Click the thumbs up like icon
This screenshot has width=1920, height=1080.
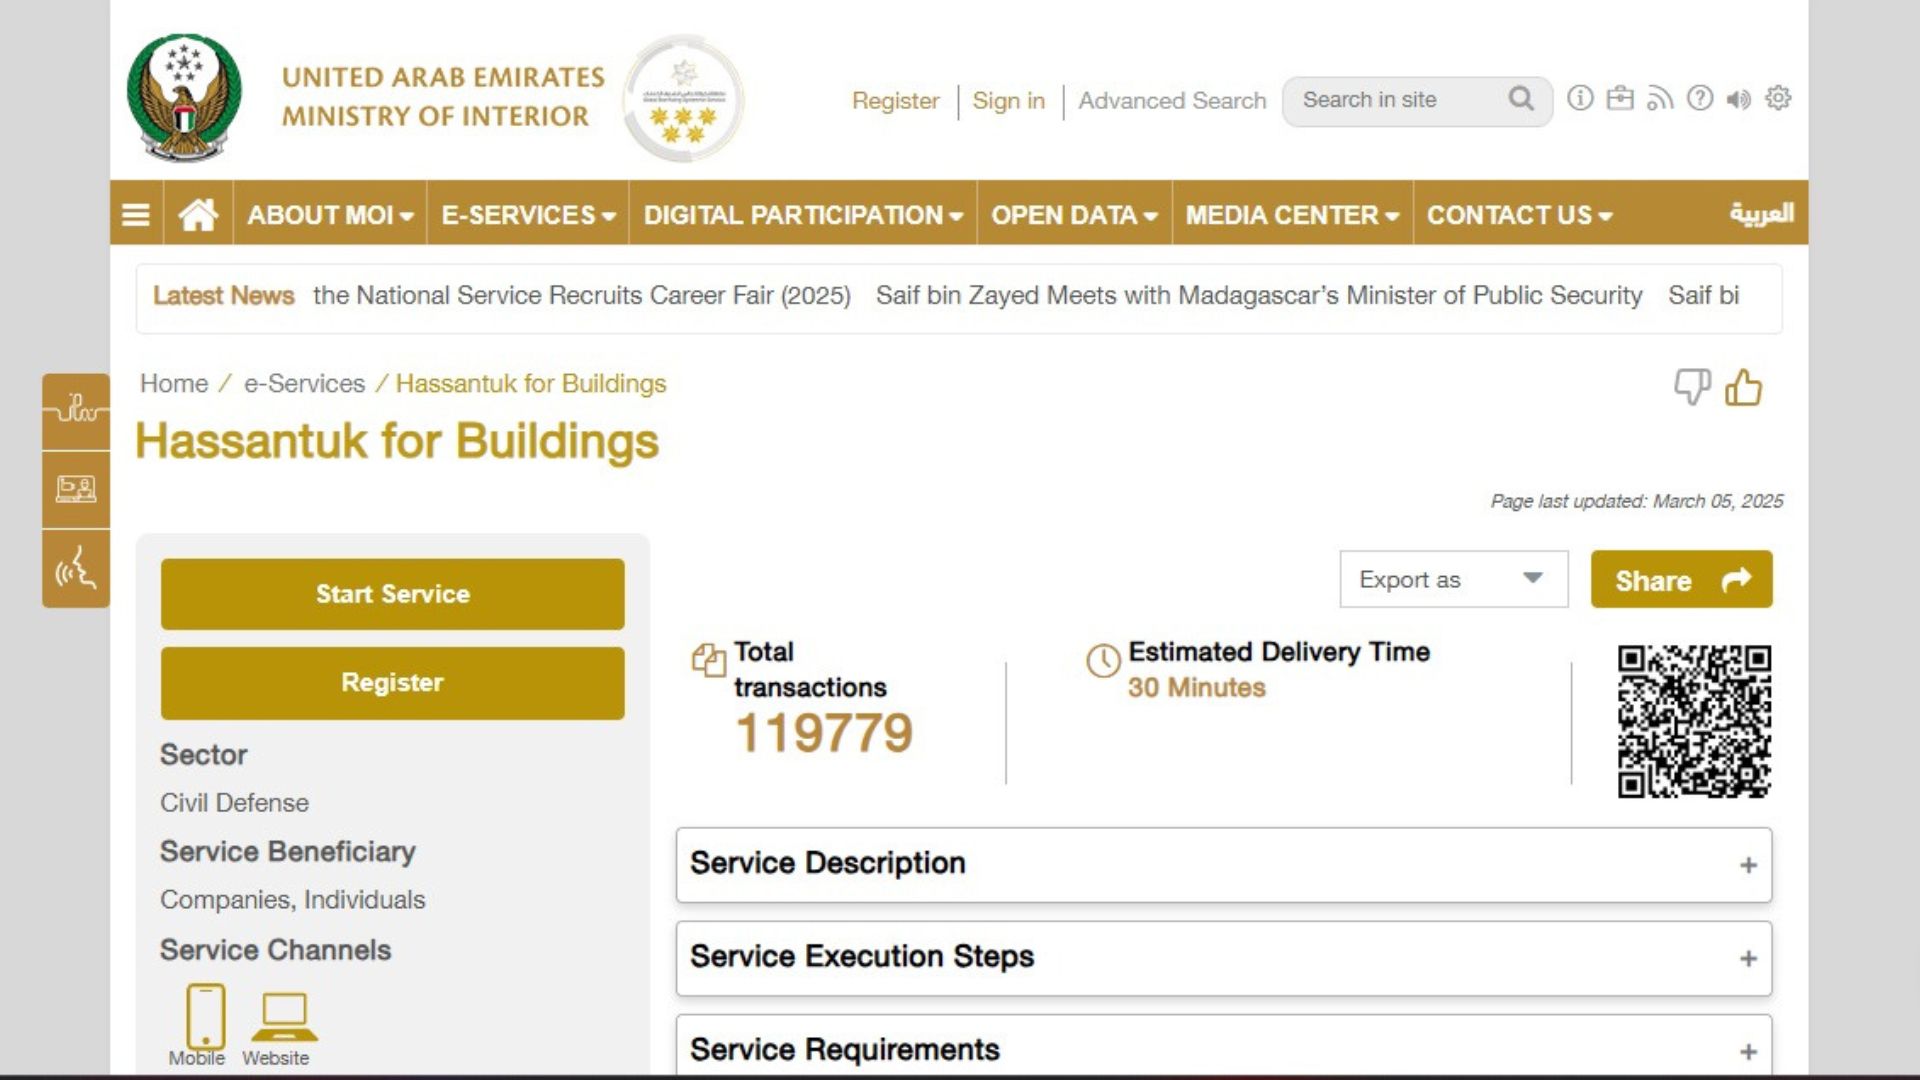(x=1743, y=387)
